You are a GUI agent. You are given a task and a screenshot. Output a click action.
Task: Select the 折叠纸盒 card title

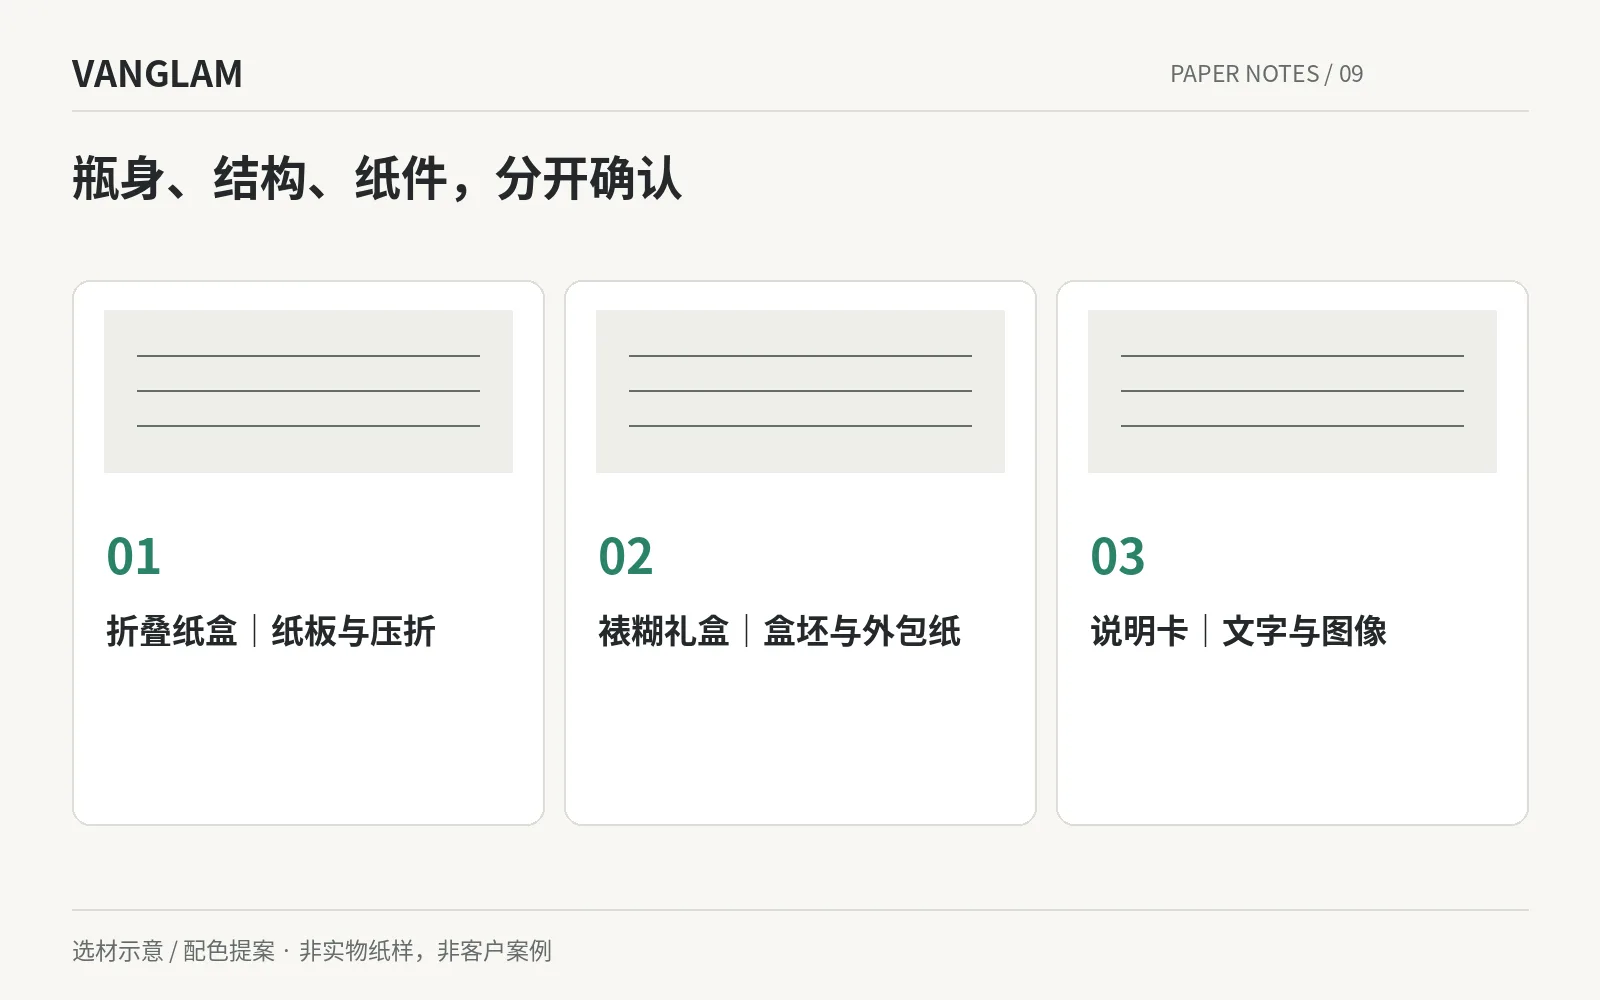pyautogui.click(x=172, y=631)
